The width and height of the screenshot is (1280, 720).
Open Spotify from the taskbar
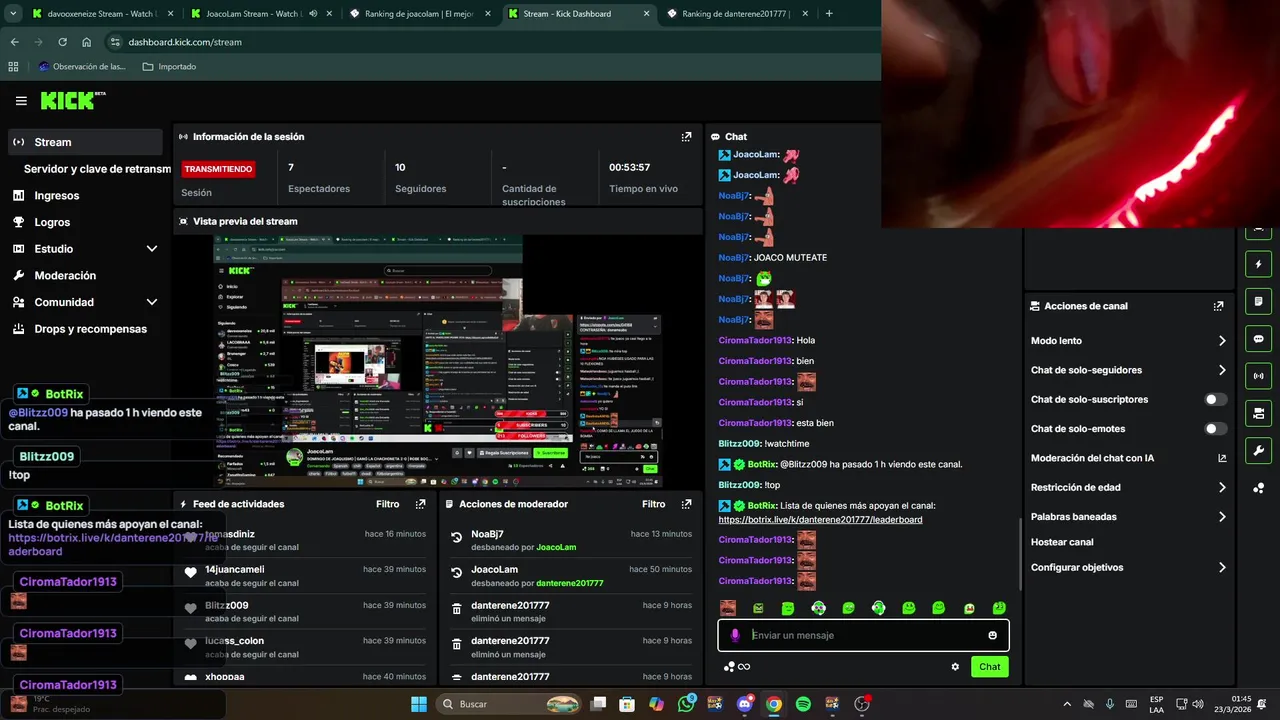803,704
